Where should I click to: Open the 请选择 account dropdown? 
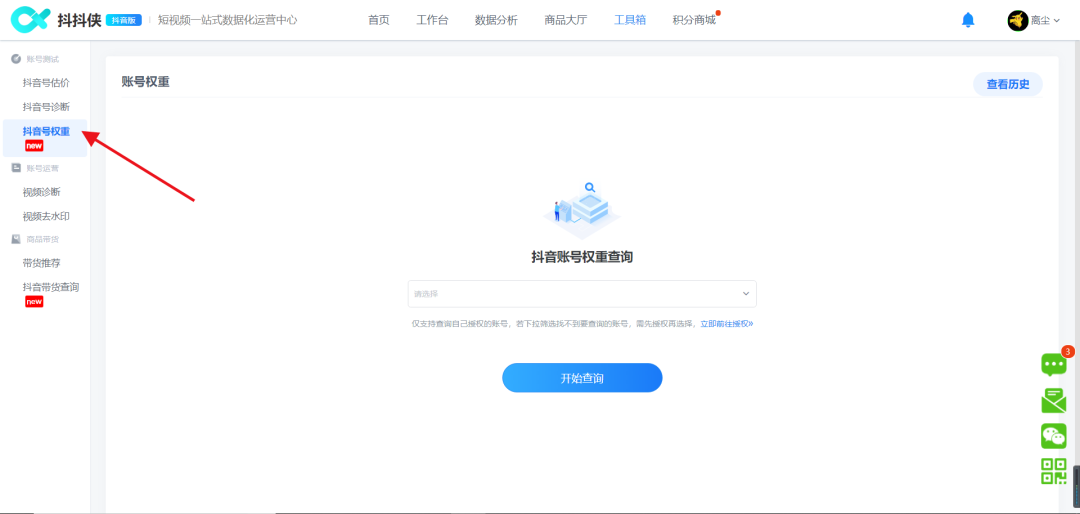582,294
